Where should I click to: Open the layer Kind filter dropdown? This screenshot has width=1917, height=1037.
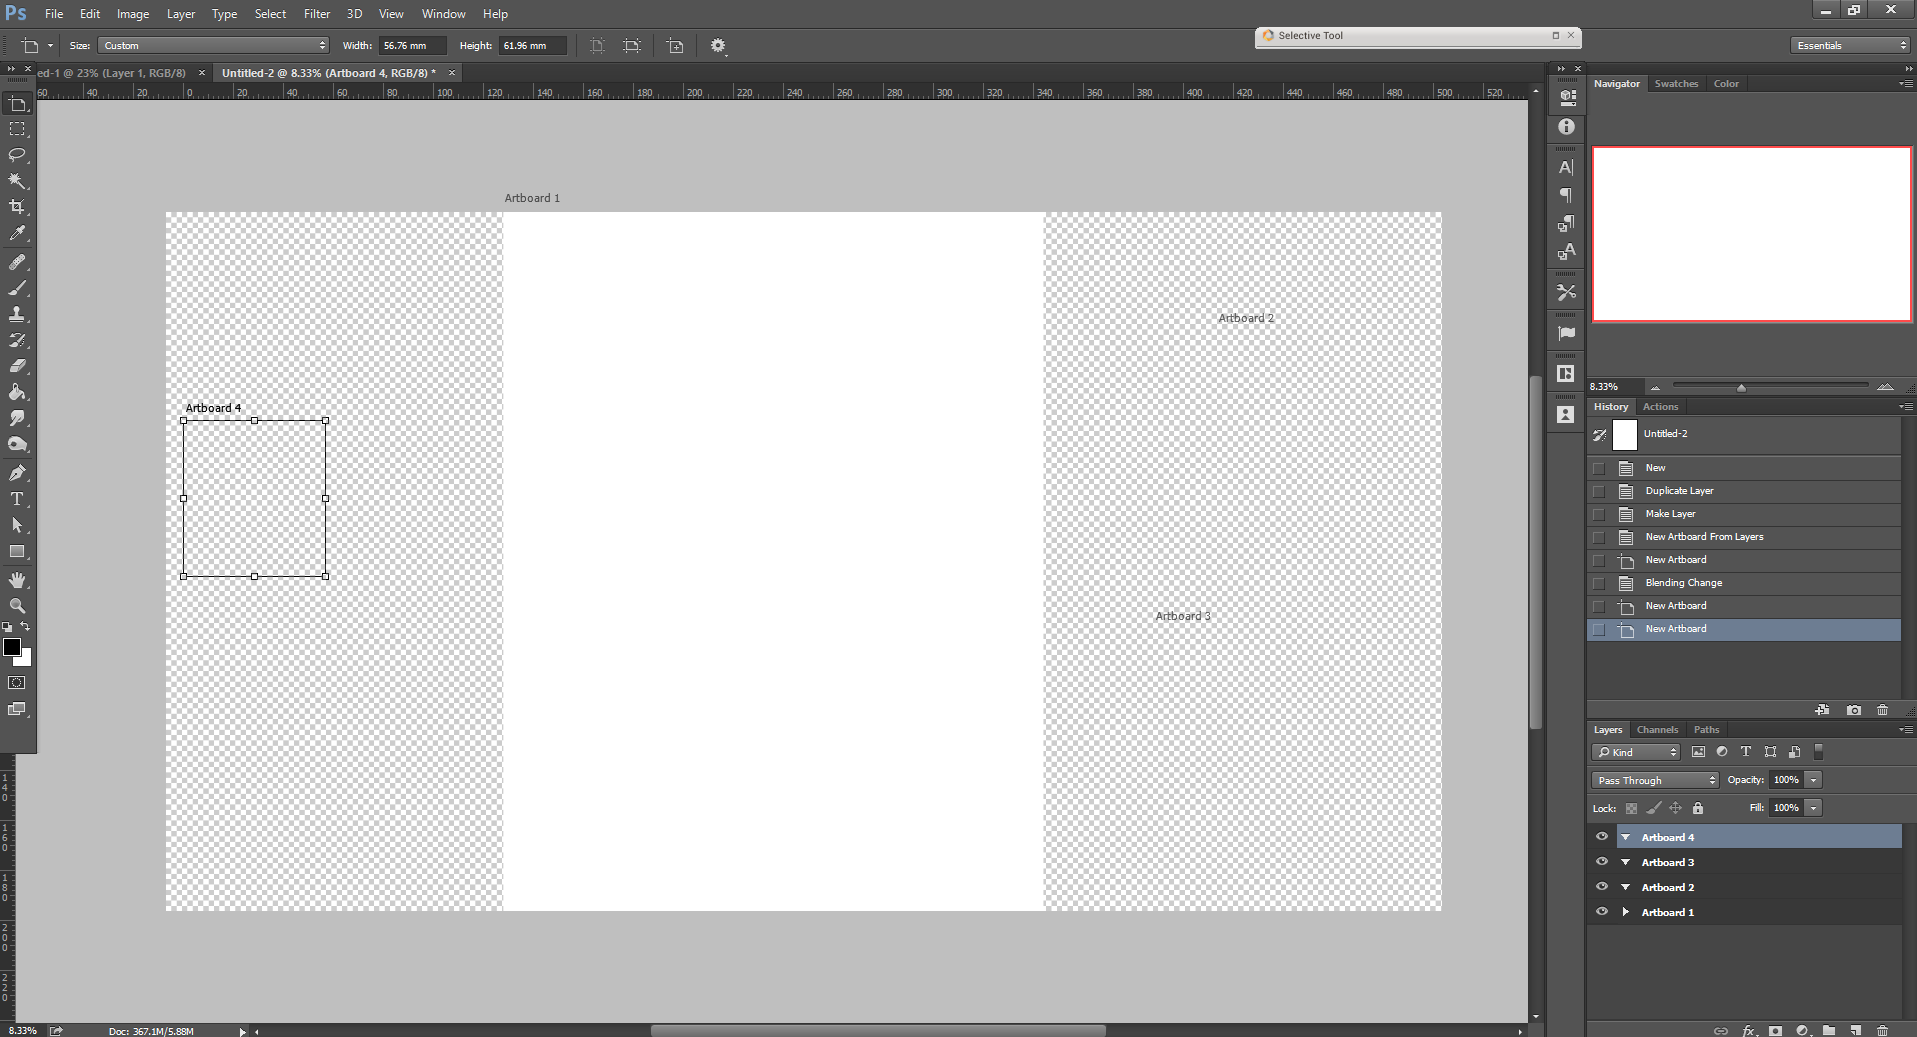pos(1636,752)
